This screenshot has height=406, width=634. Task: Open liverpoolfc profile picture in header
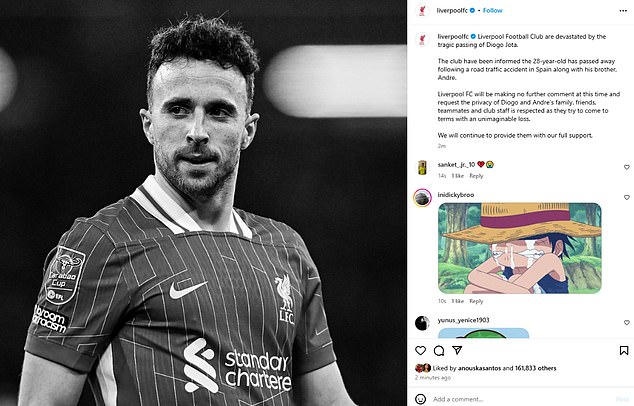[422, 11]
